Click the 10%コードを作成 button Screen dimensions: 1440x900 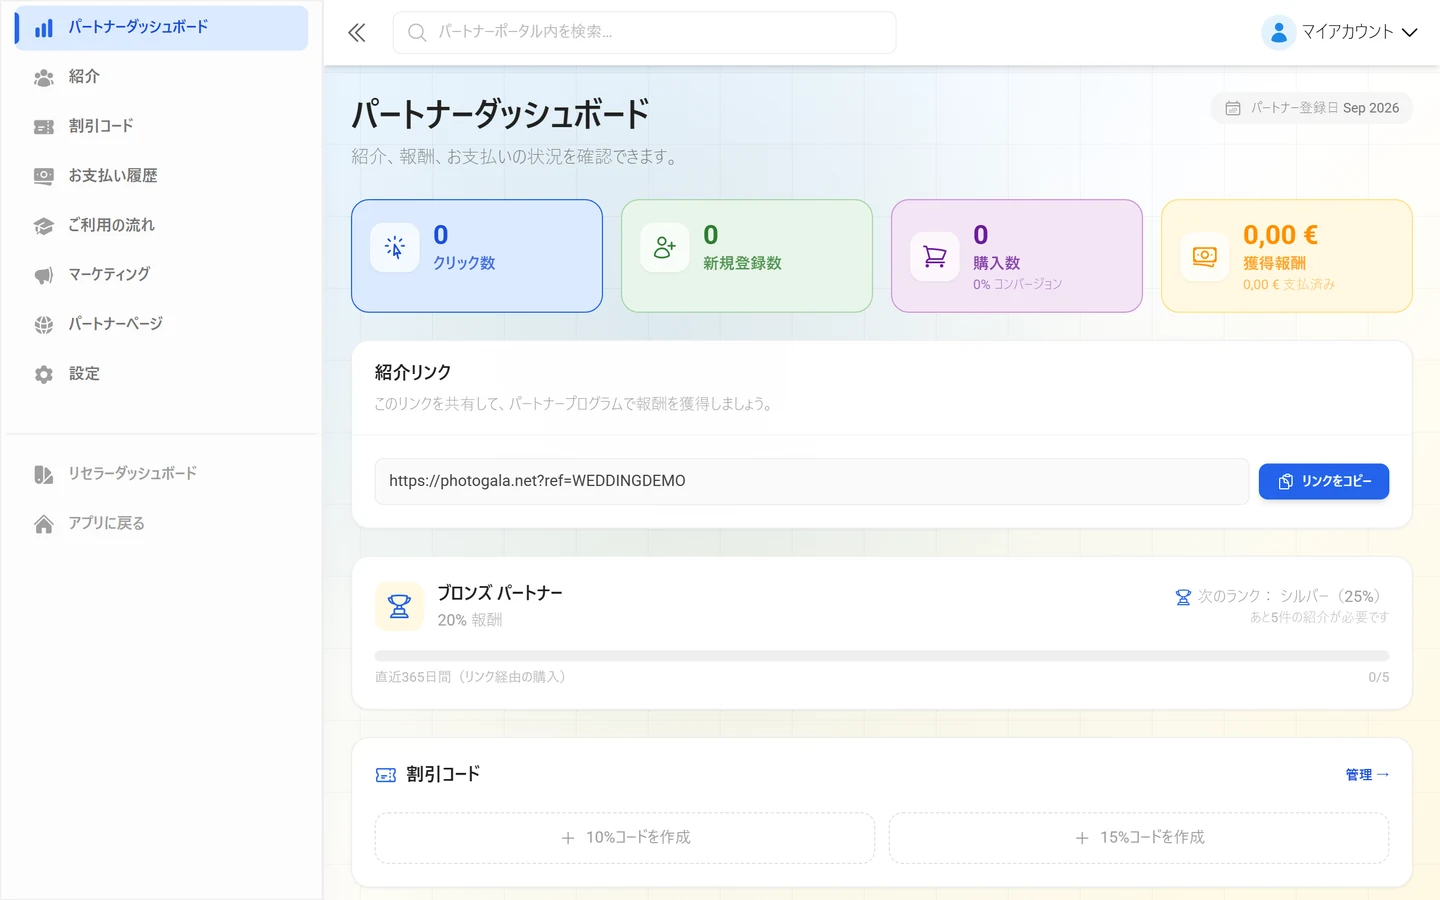(625, 838)
